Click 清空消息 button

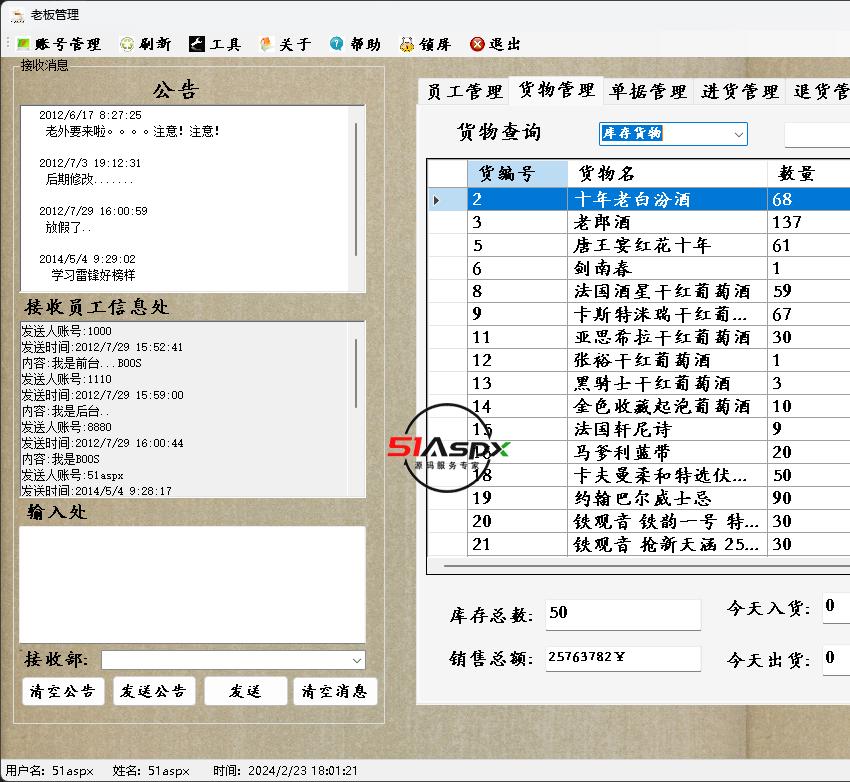click(x=335, y=691)
